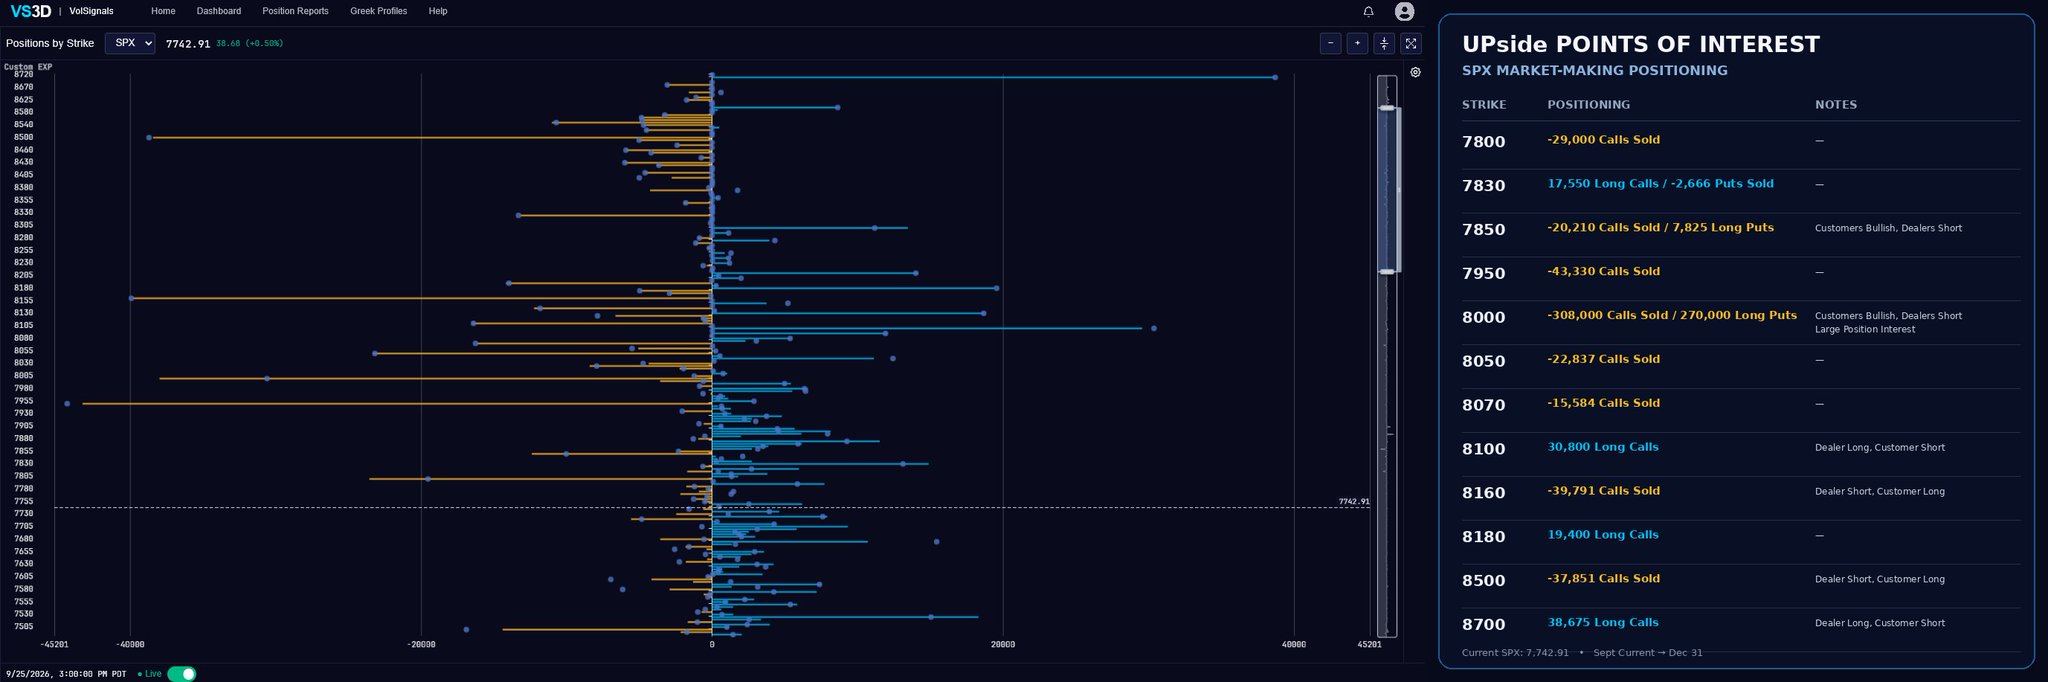Click '-29,000 Calls Sold' positioning cell
The width and height of the screenshot is (2048, 682).
(x=1603, y=140)
